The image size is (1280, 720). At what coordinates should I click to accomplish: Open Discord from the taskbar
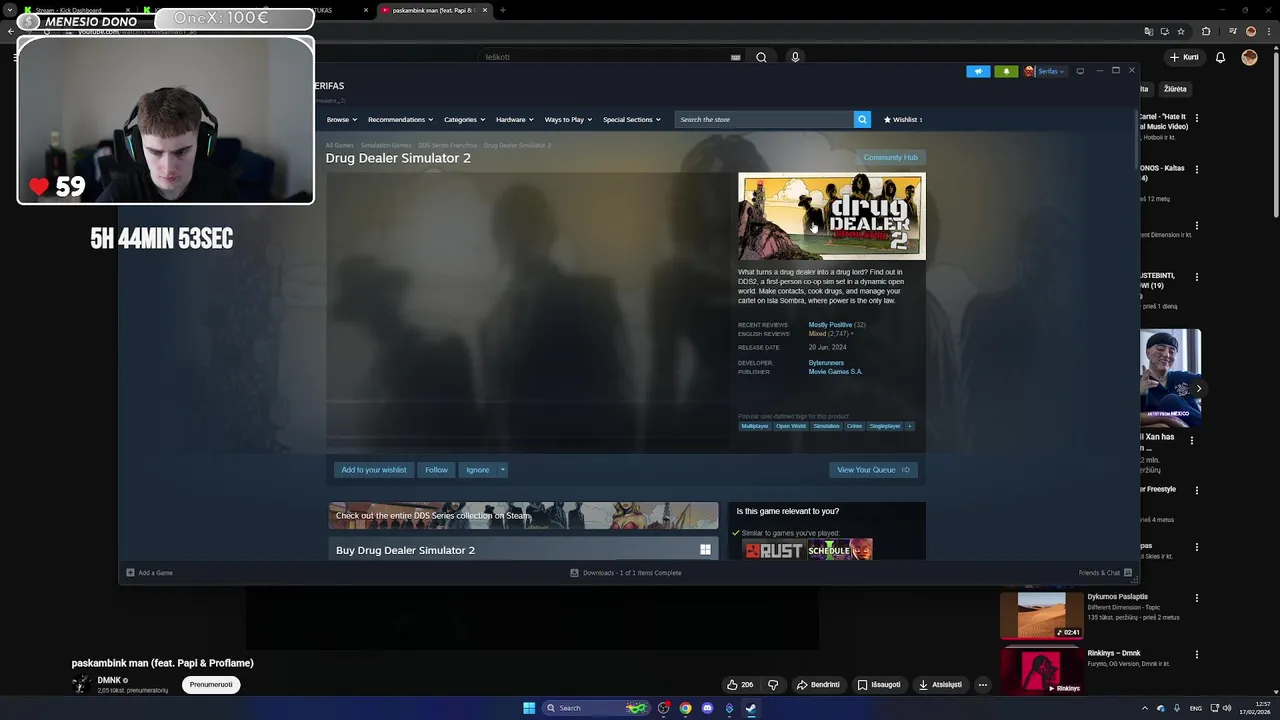click(x=707, y=708)
